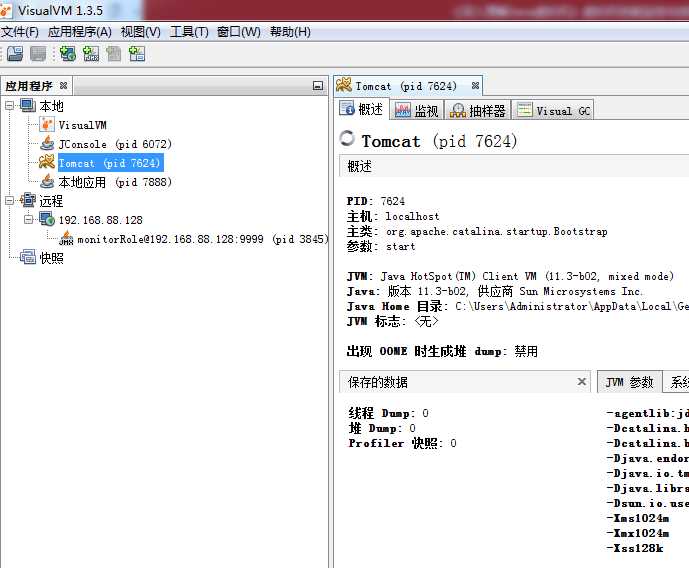This screenshot has height=568, width=689.
Task: Click the 快照 snapshots icon
Action: [x=28, y=257]
